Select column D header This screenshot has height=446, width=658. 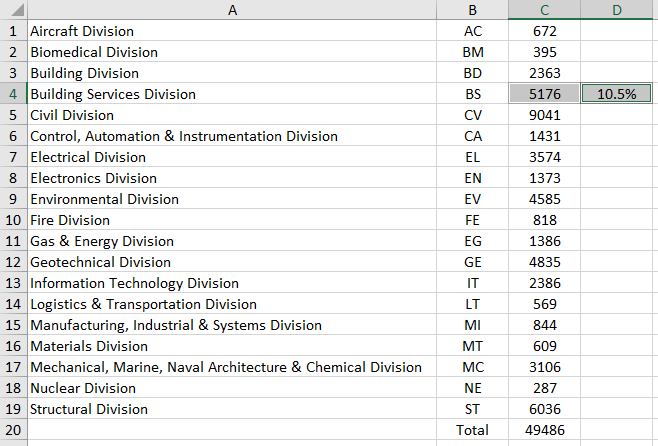click(x=616, y=10)
